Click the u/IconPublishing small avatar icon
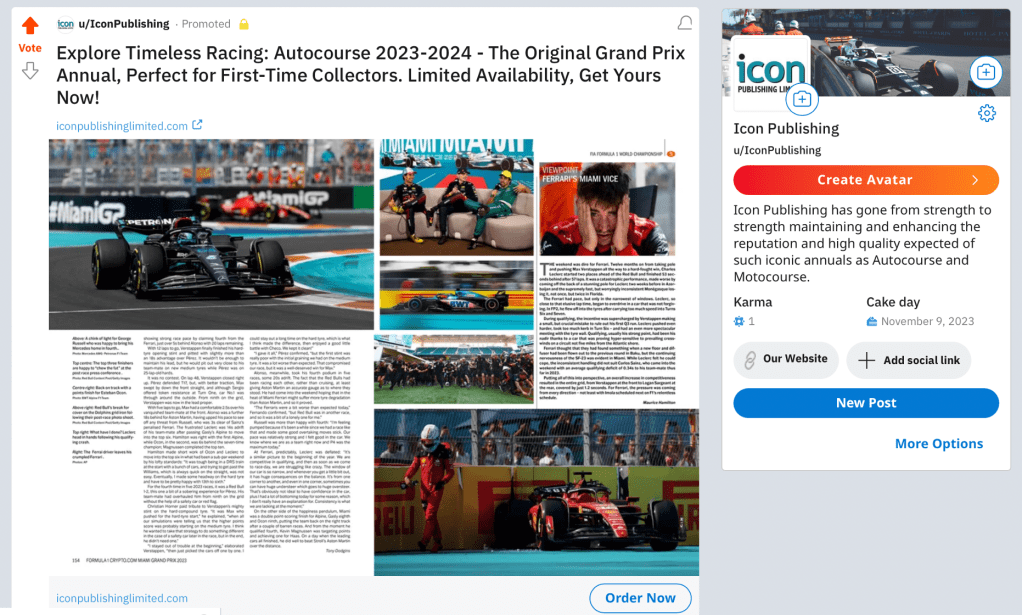This screenshot has width=1022, height=615. (65, 24)
